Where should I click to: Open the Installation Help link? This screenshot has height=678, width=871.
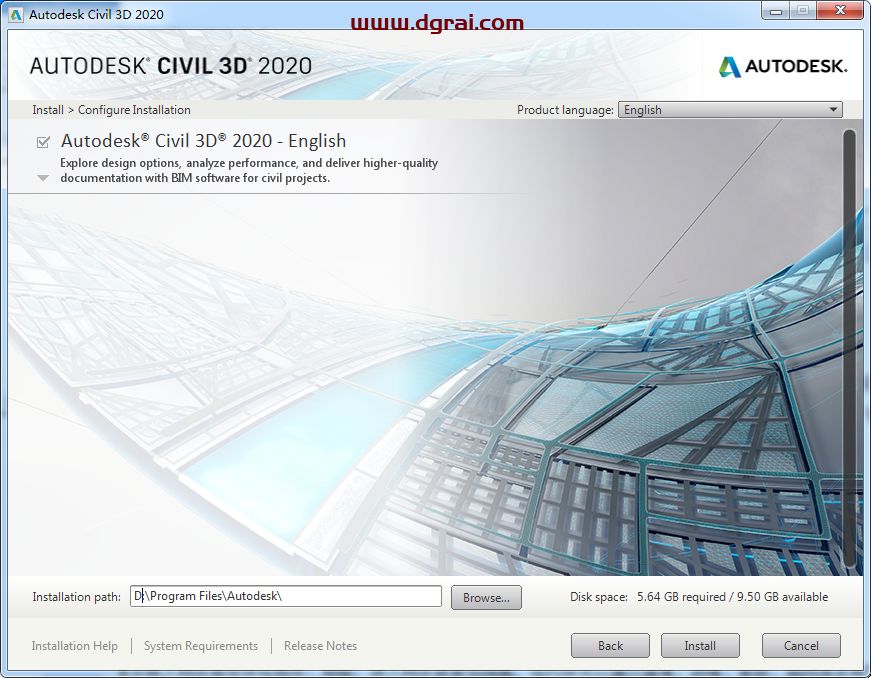tap(74, 646)
